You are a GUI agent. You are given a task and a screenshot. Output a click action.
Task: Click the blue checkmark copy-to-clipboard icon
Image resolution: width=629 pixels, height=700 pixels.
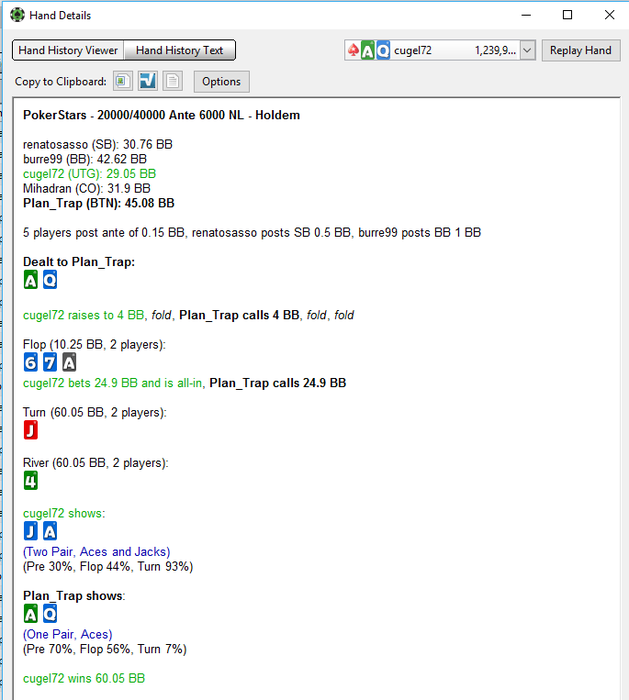click(147, 81)
